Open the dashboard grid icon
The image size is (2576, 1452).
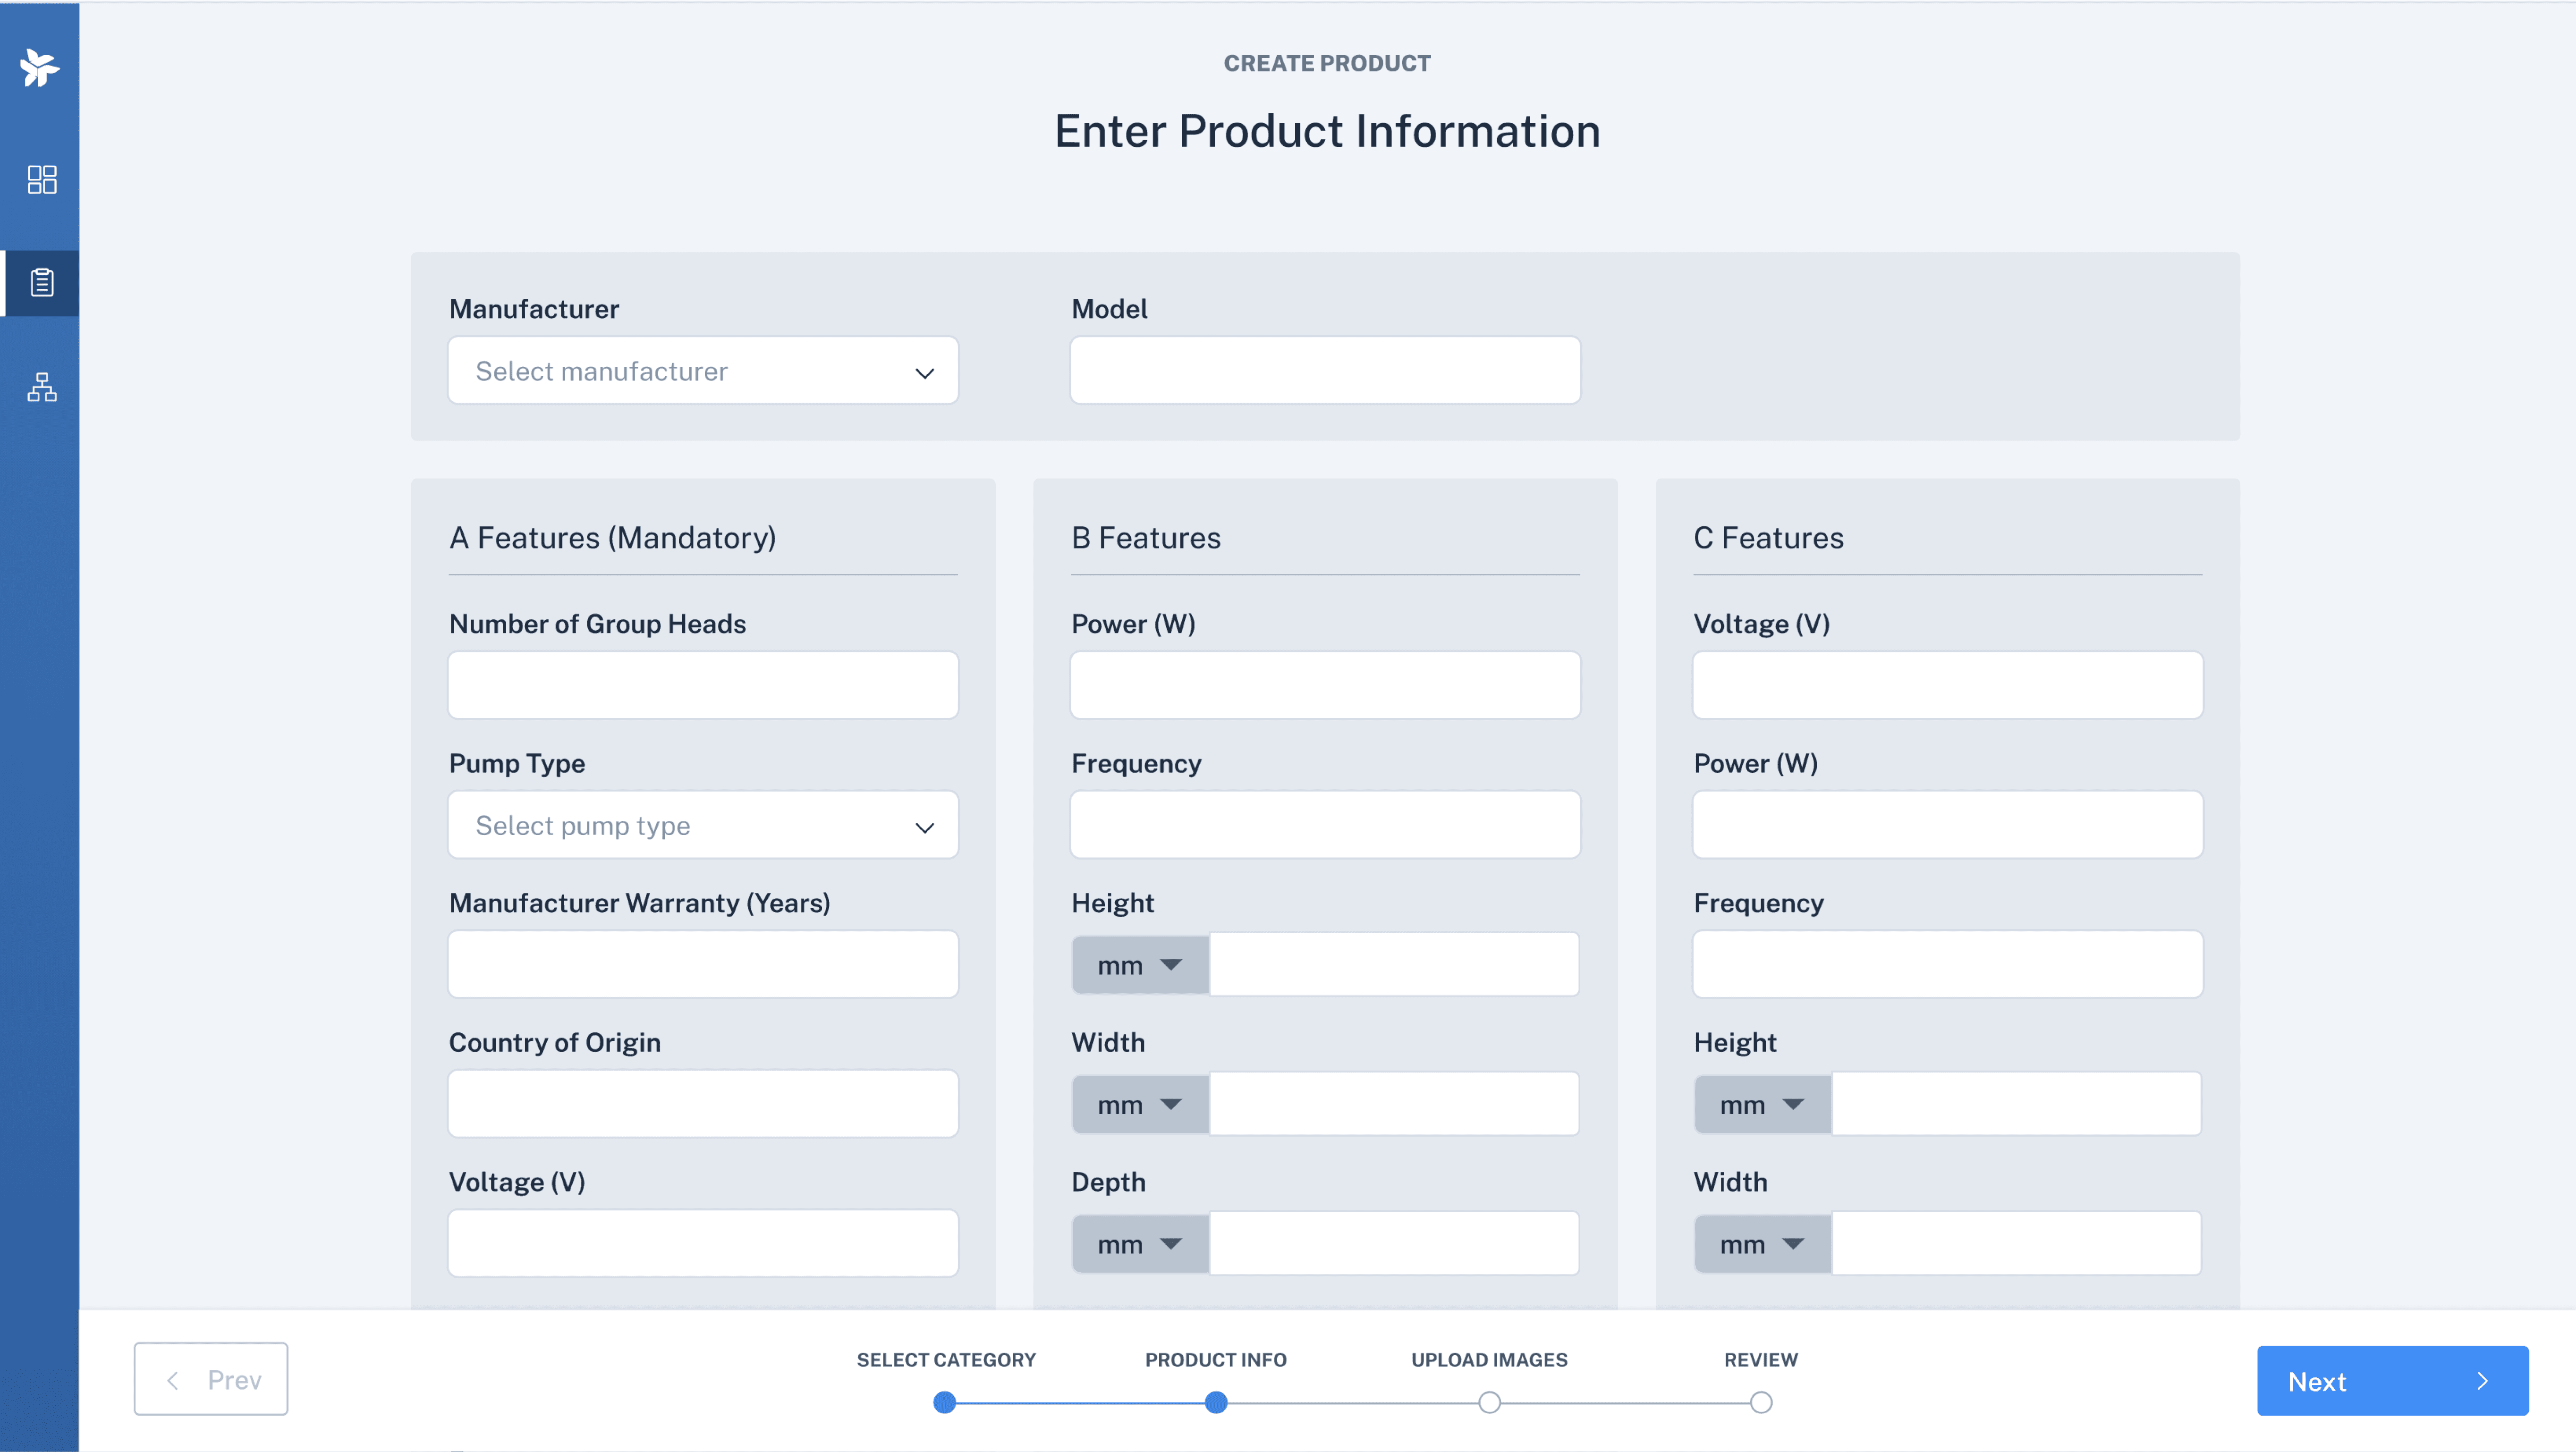pyautogui.click(x=42, y=180)
